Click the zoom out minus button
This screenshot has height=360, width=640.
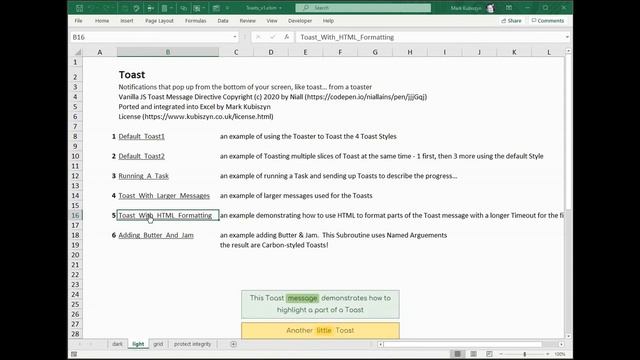click(x=501, y=354)
